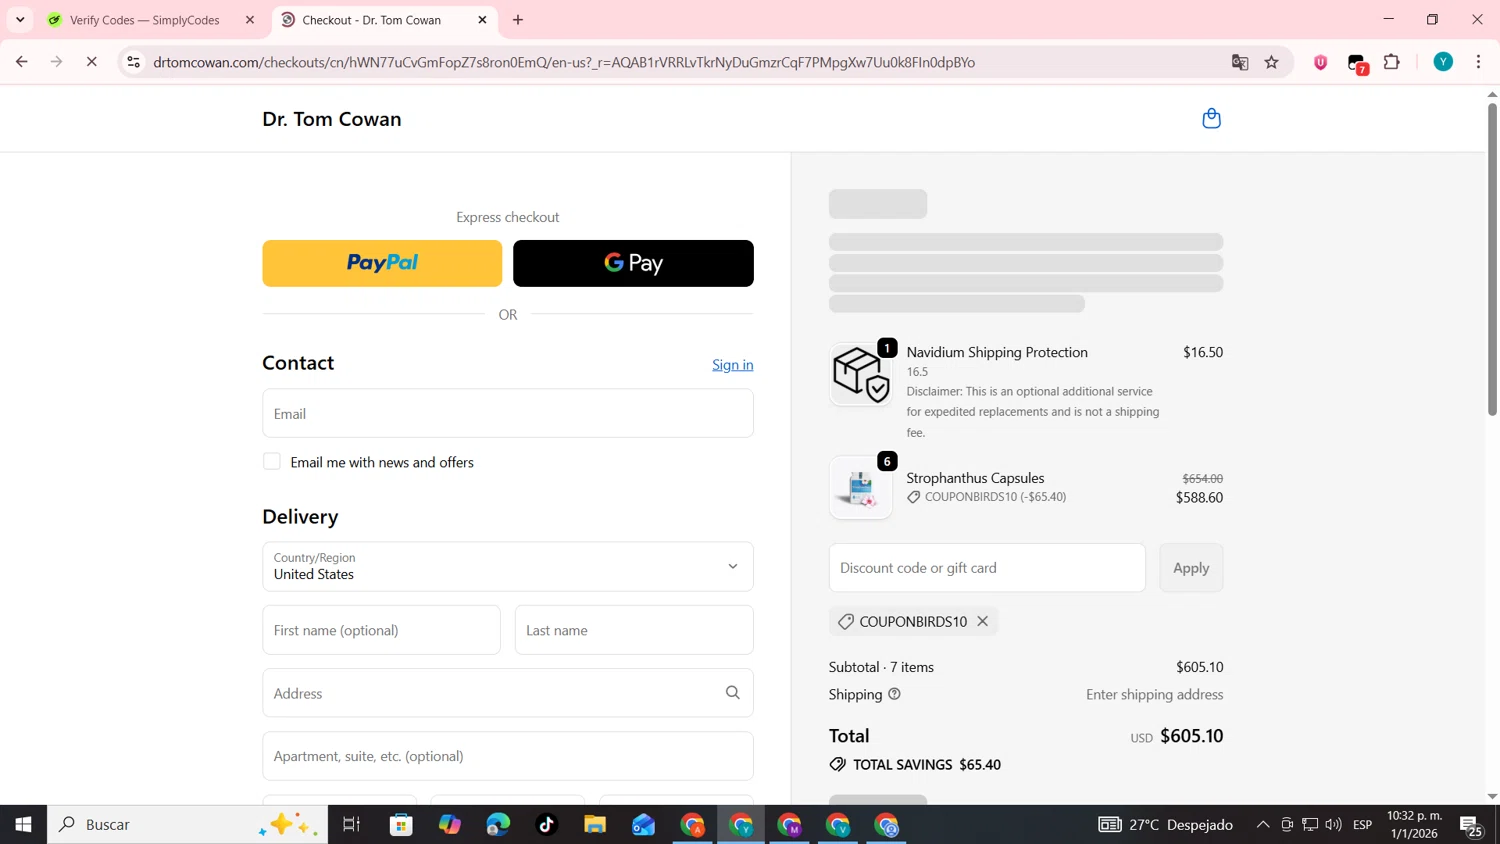This screenshot has width=1500, height=844.
Task: Click Strophanthus Capsules product thumbnail
Action: click(861, 487)
